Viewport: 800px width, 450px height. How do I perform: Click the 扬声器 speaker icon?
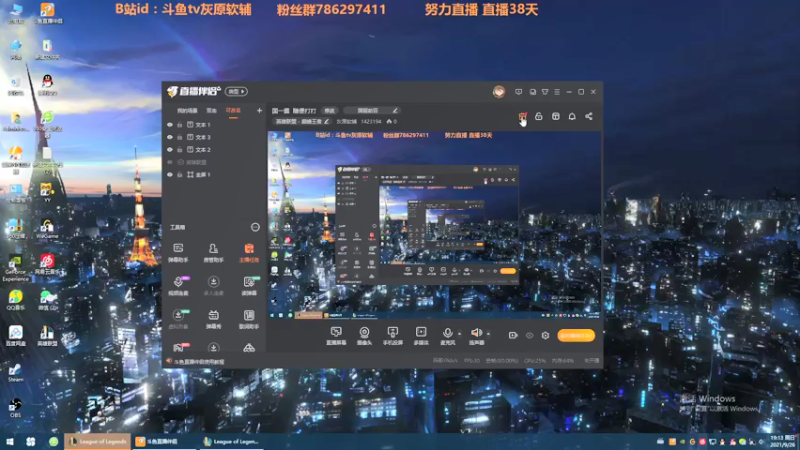click(476, 333)
